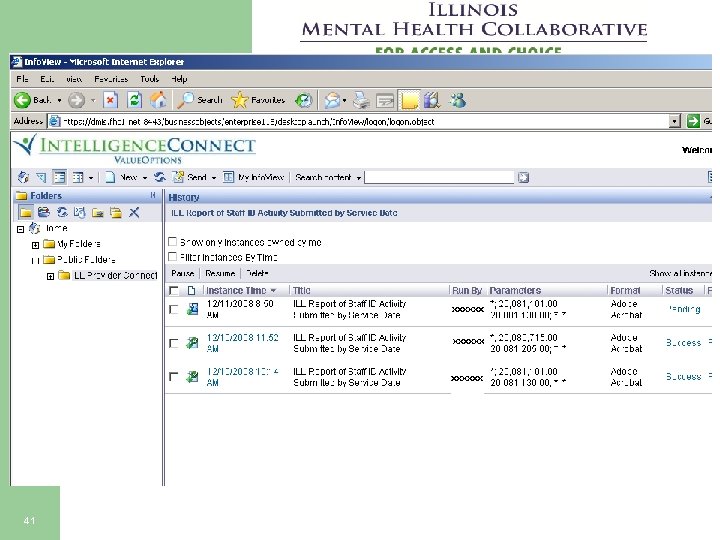Viewport: 720px width, 540px height.
Task: Open the Back button history dropdown
Action: coord(59,100)
